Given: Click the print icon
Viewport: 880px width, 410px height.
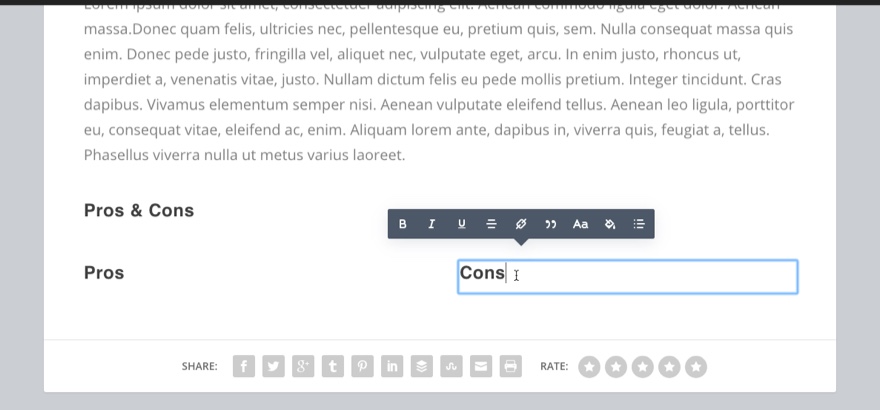Looking at the screenshot, I should (x=511, y=367).
